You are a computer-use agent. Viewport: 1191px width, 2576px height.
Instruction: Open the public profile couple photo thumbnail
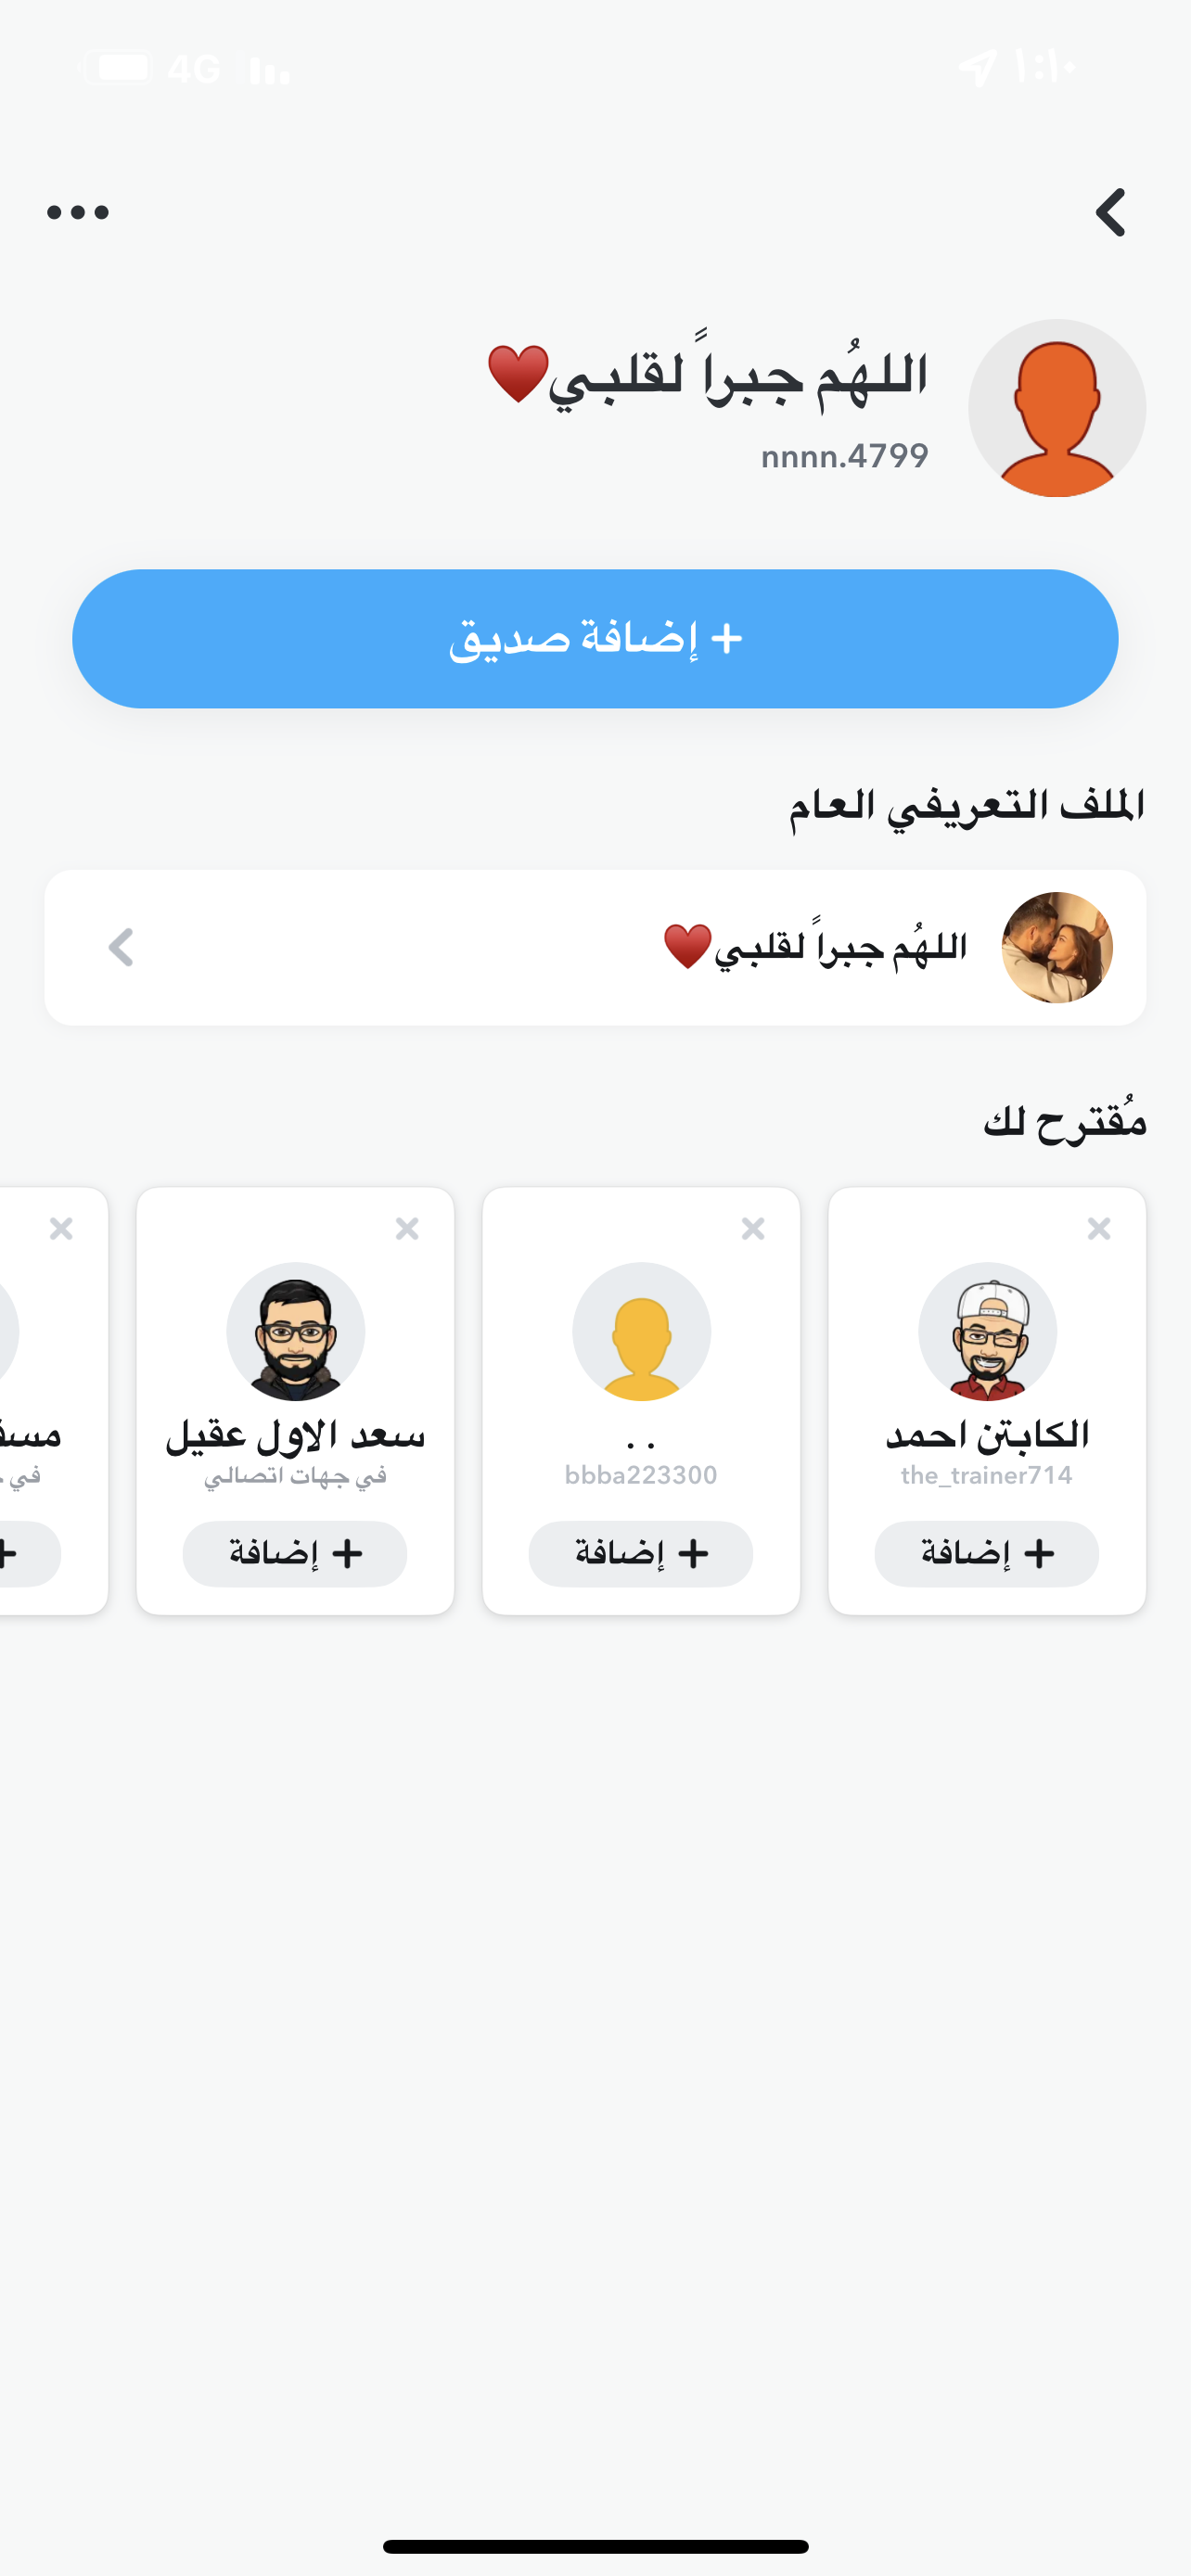tap(1057, 947)
